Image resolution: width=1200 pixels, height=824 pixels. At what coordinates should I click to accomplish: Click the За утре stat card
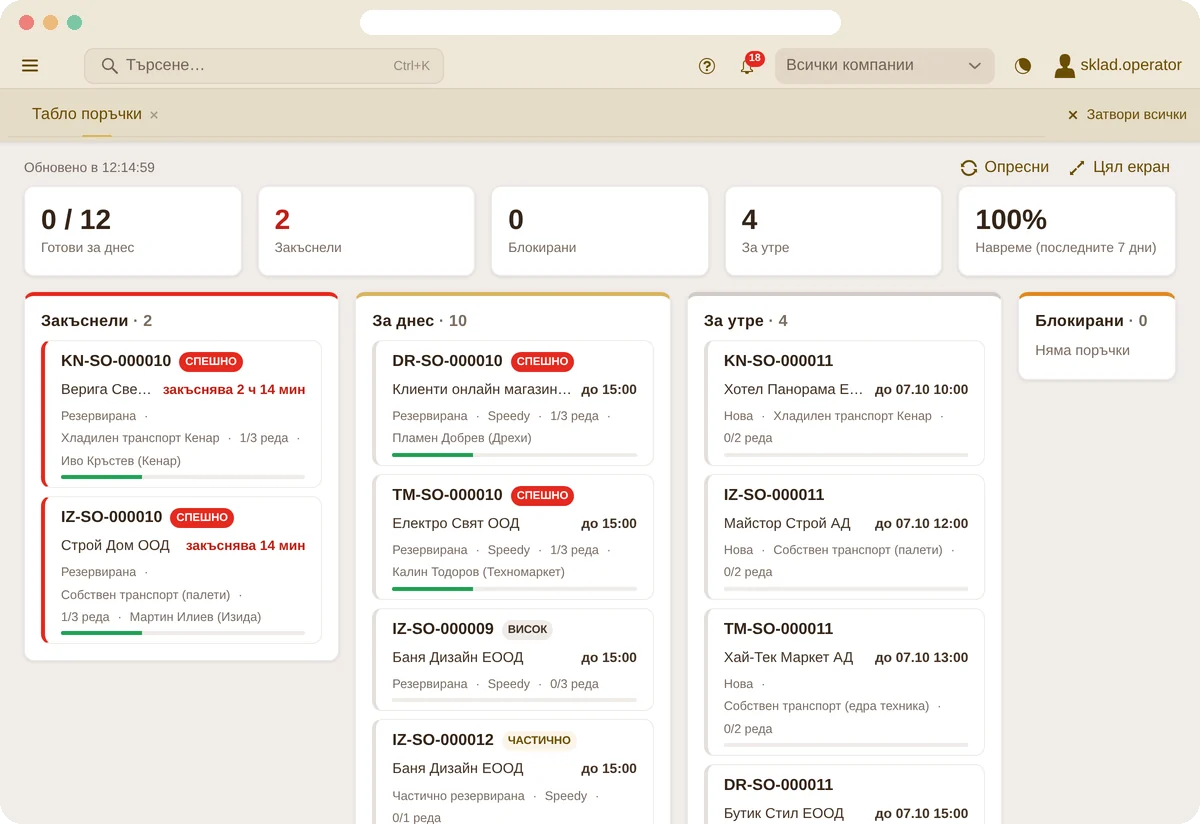pyautogui.click(x=833, y=231)
